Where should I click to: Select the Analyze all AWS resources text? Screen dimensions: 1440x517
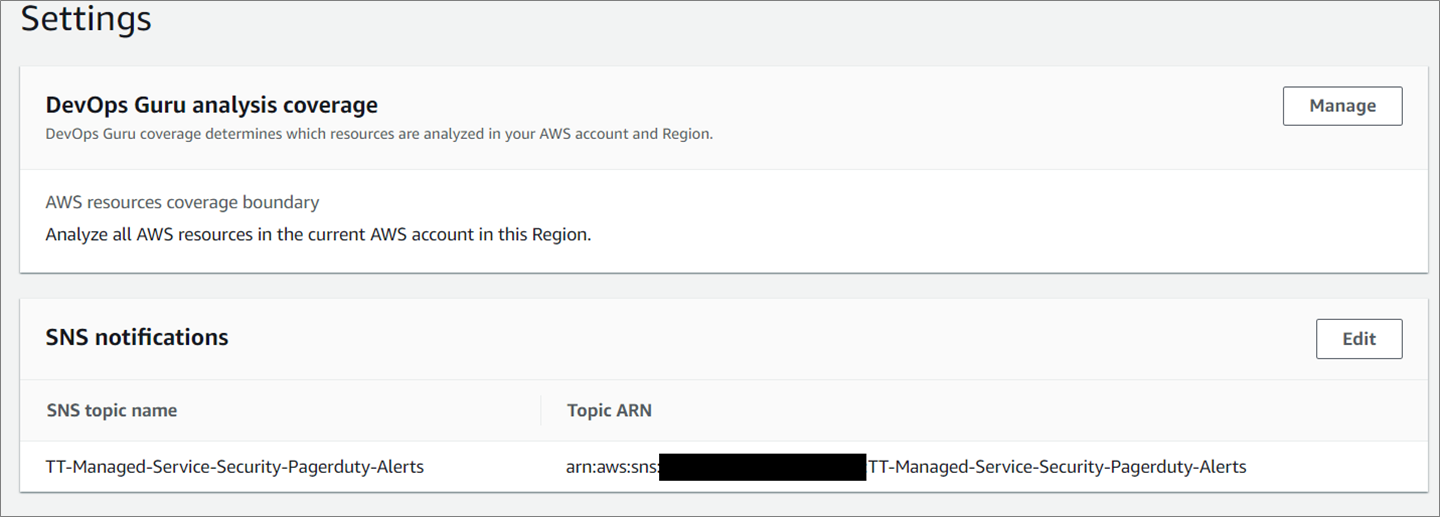coord(318,237)
